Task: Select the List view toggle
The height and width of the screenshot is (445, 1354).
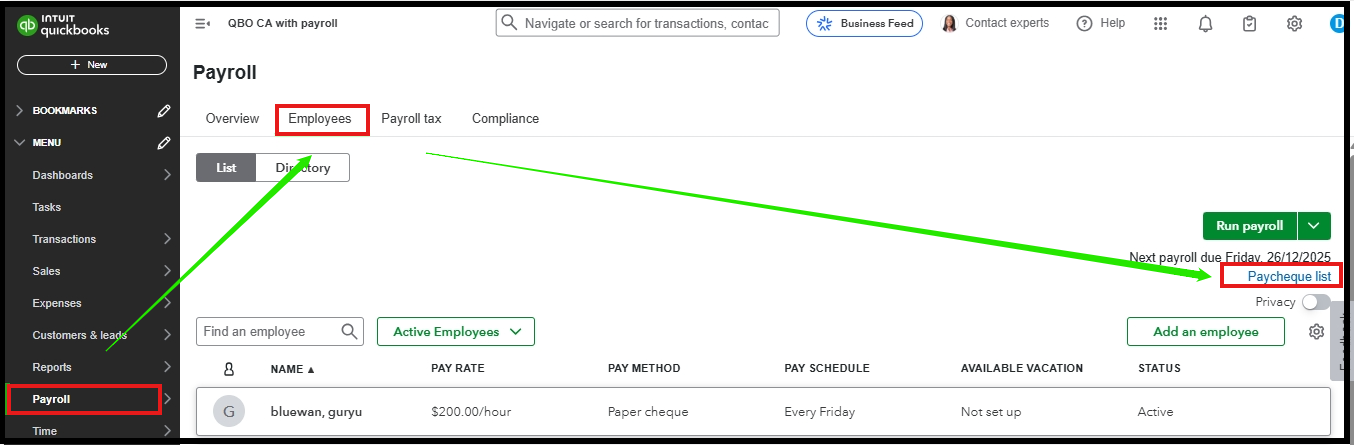Action: (226, 168)
